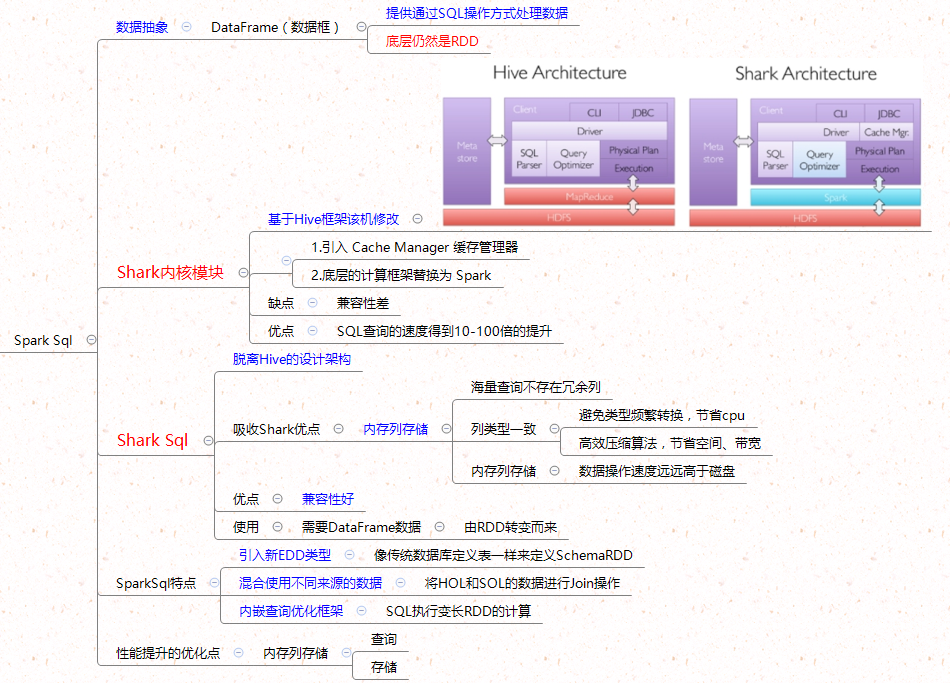The image size is (950, 683).
Task: Select the red 底层仍然是RDD node
Action: coord(432,41)
